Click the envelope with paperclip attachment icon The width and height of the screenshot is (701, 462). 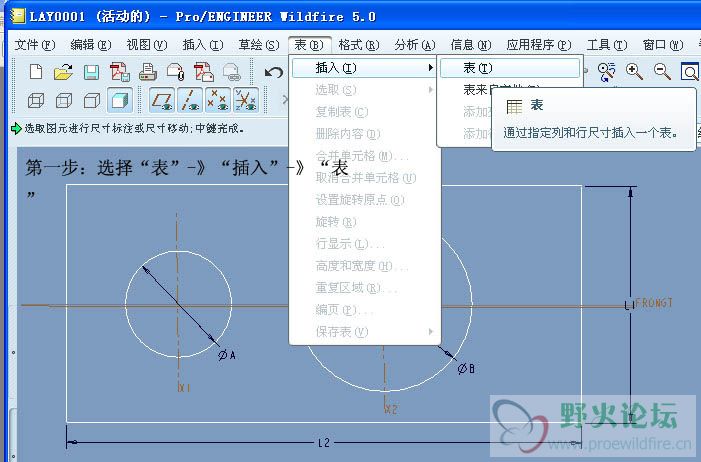tap(176, 72)
